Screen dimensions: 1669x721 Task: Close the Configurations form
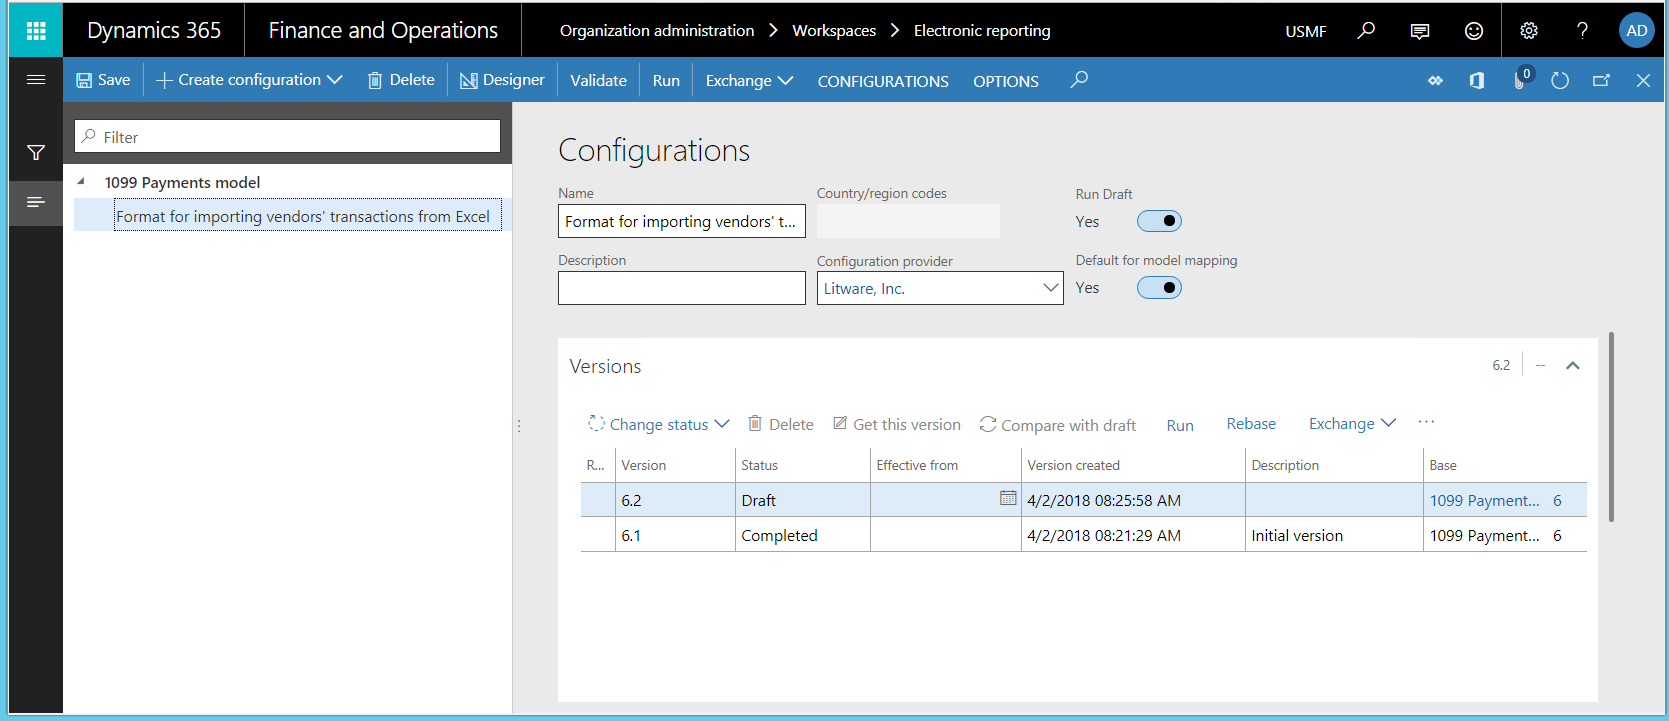click(1643, 81)
